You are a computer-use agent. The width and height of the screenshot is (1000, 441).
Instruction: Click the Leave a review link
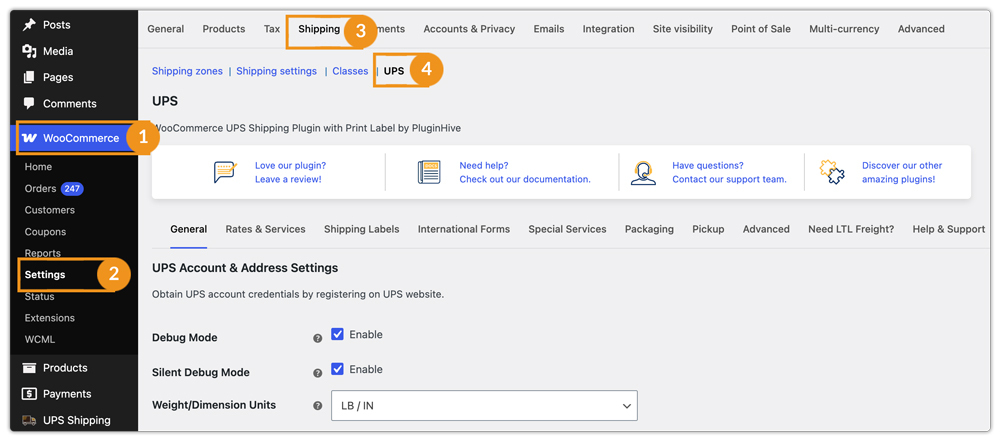(x=288, y=179)
